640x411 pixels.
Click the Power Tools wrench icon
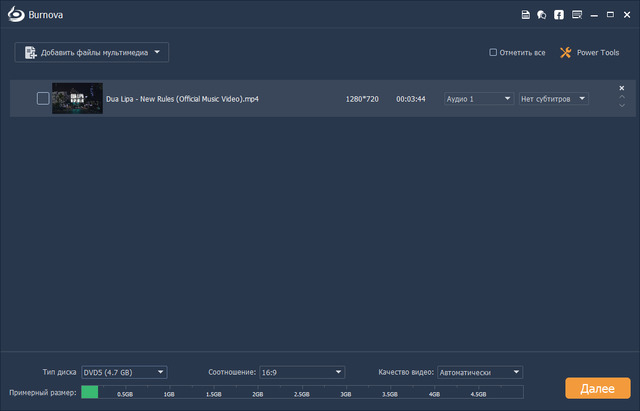[565, 52]
